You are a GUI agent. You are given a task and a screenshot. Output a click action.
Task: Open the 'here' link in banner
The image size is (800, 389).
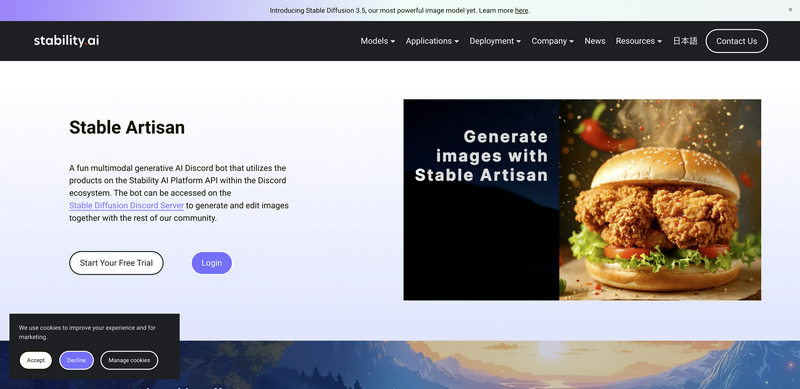[x=521, y=10]
